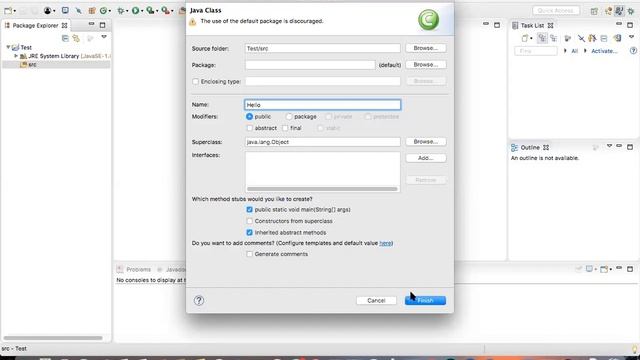Click the green Run toolbar icon
Image resolution: width=640 pixels, height=360 pixels.
(135, 11)
